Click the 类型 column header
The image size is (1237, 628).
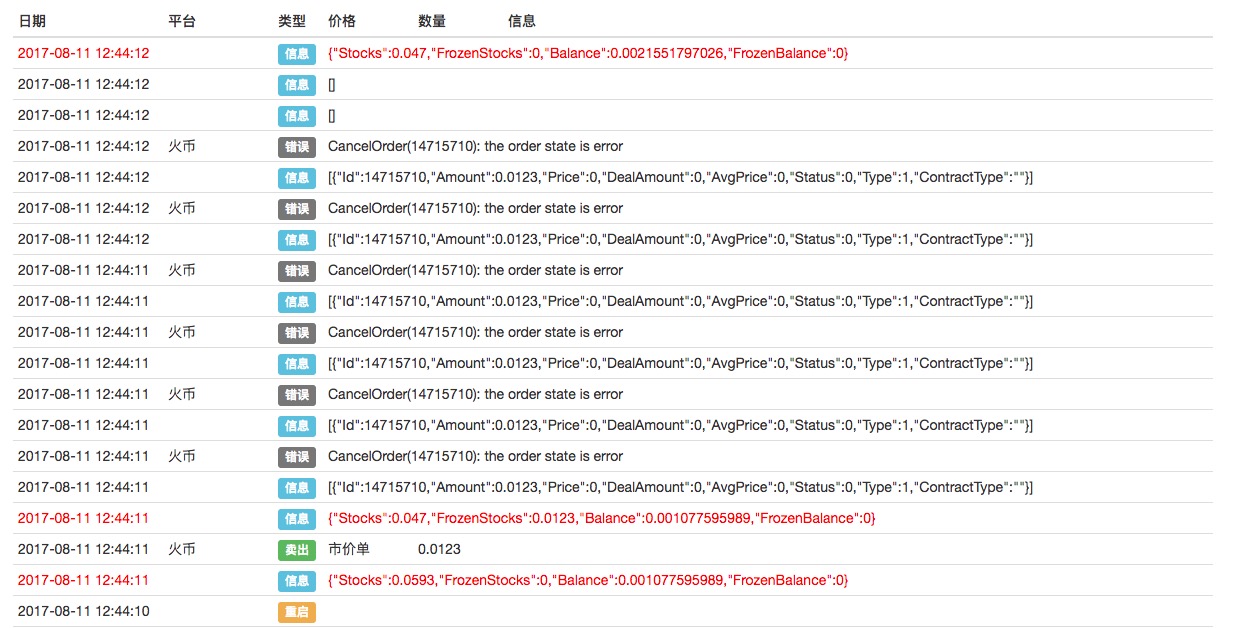pyautogui.click(x=292, y=21)
